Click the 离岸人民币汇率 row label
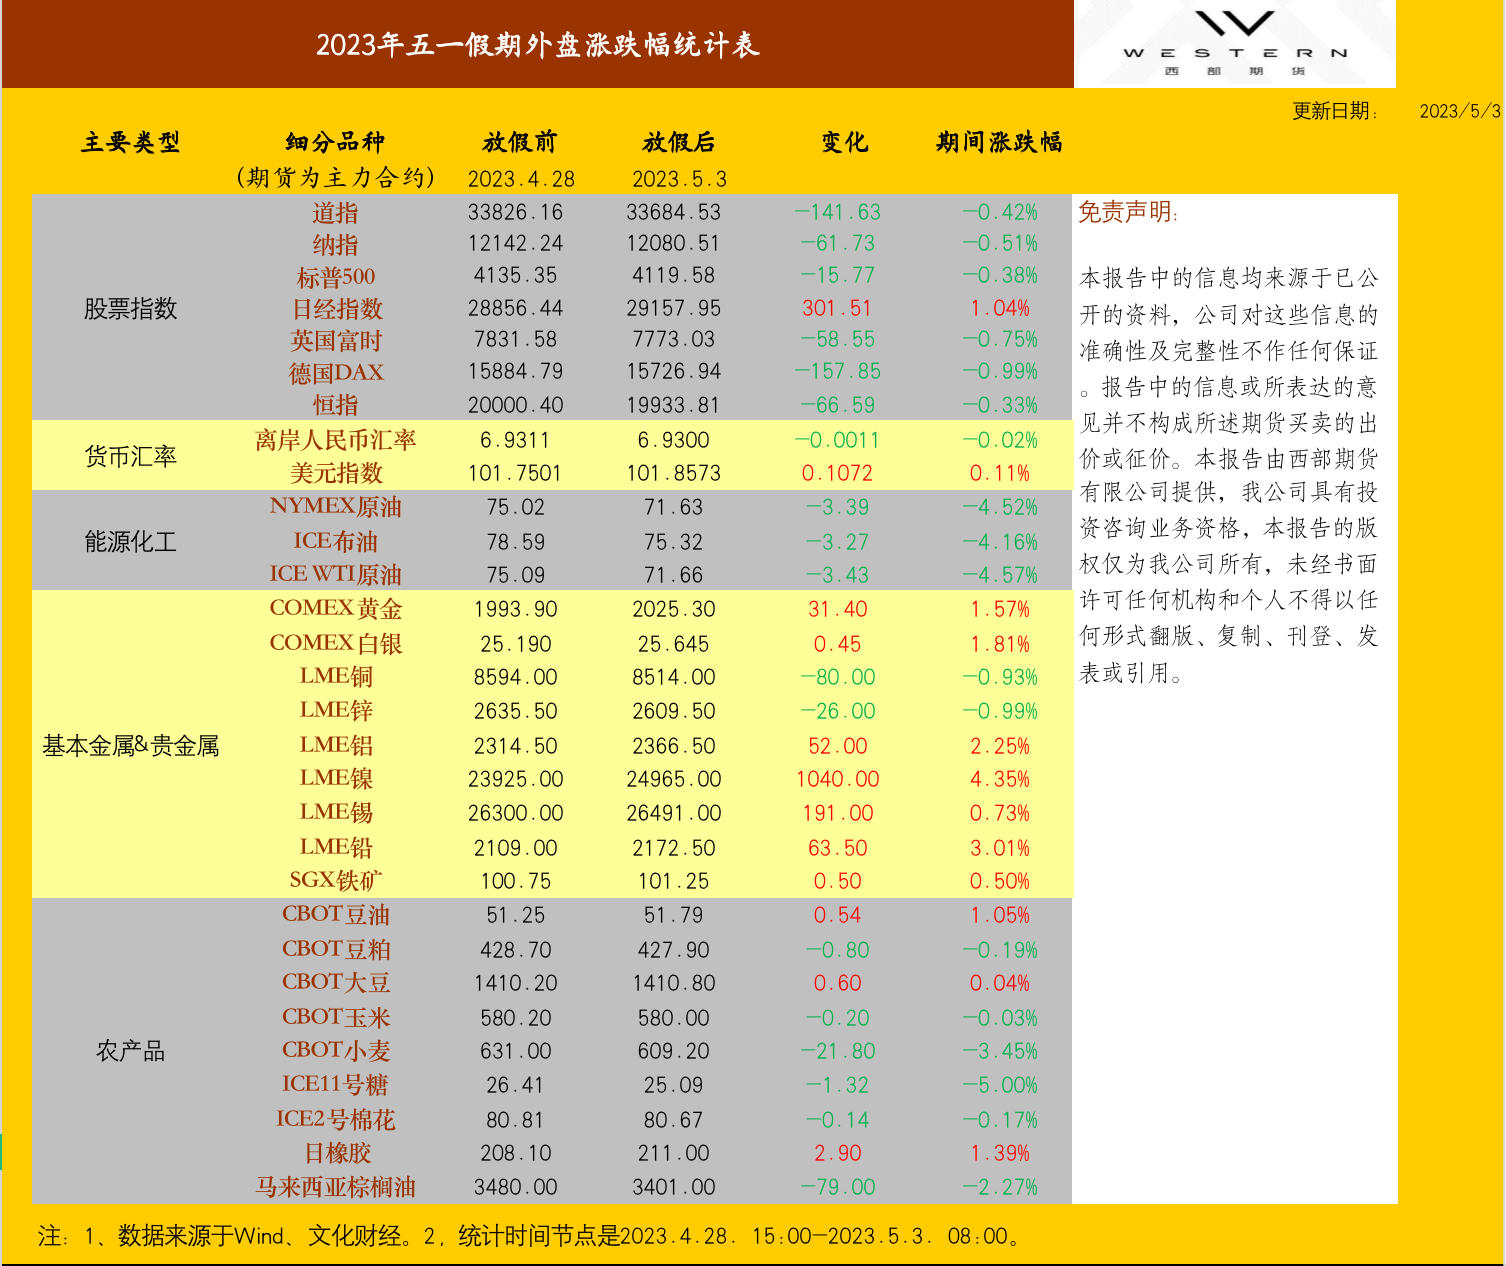 (335, 440)
